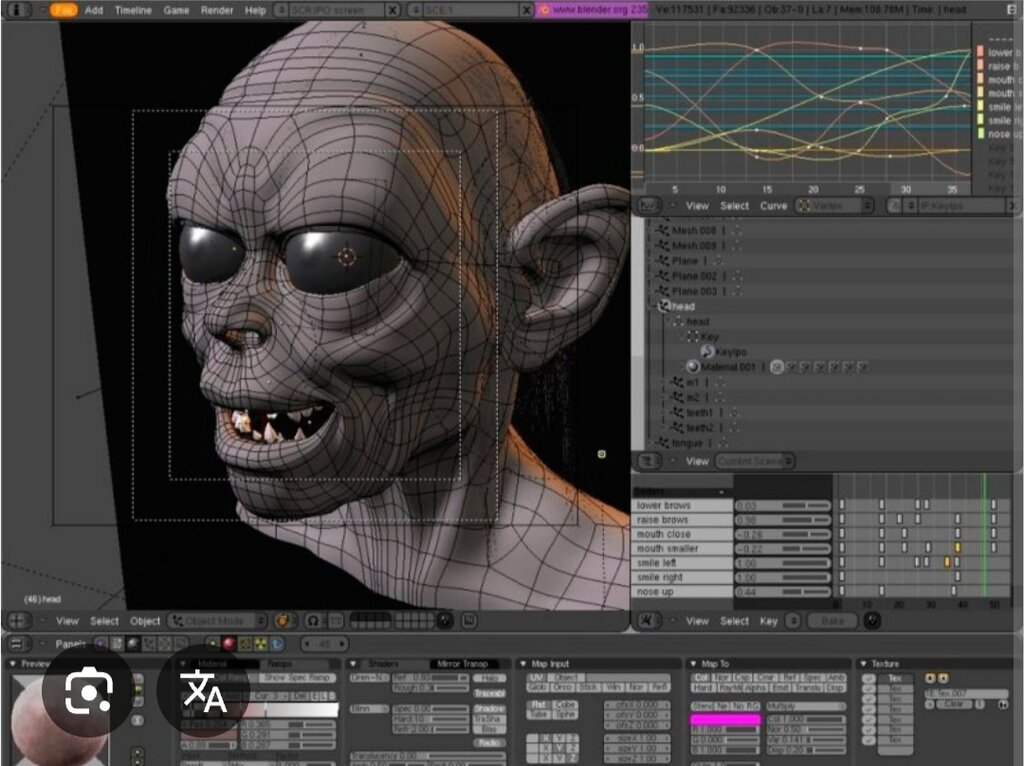
Task: Enable the Shadow option in Shaders
Action: 489,709
